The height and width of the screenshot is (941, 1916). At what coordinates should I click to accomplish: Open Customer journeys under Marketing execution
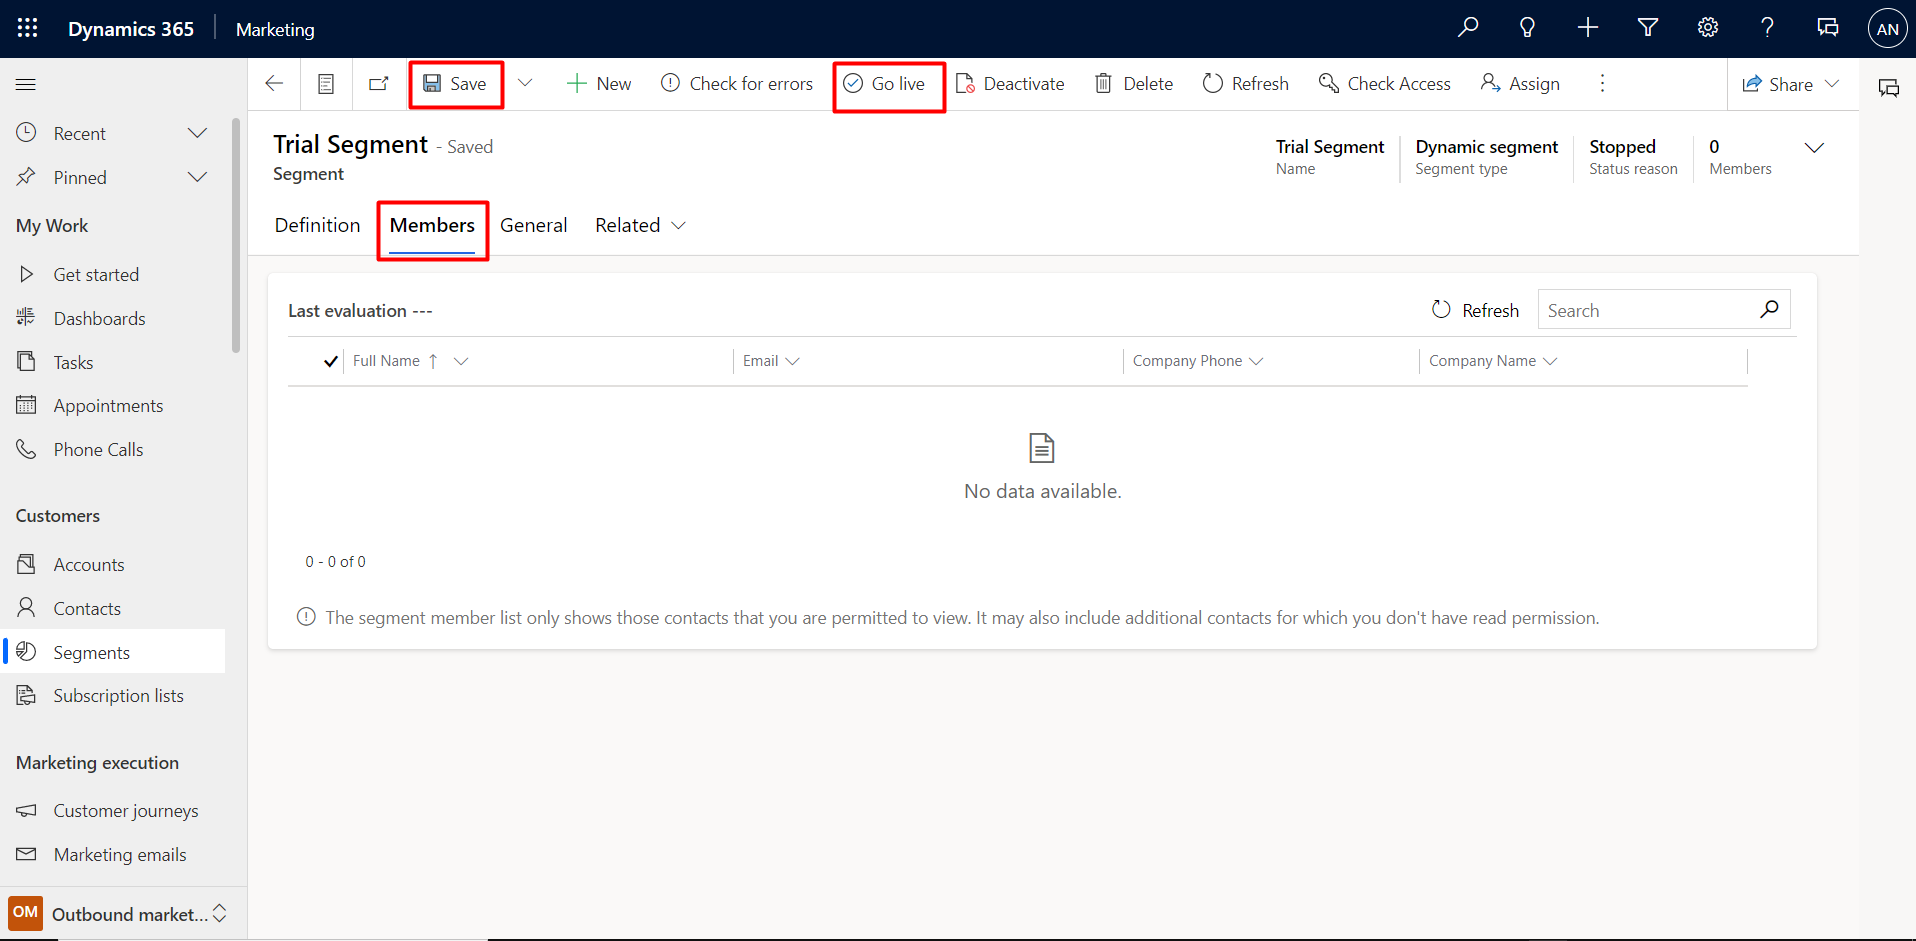click(x=125, y=810)
